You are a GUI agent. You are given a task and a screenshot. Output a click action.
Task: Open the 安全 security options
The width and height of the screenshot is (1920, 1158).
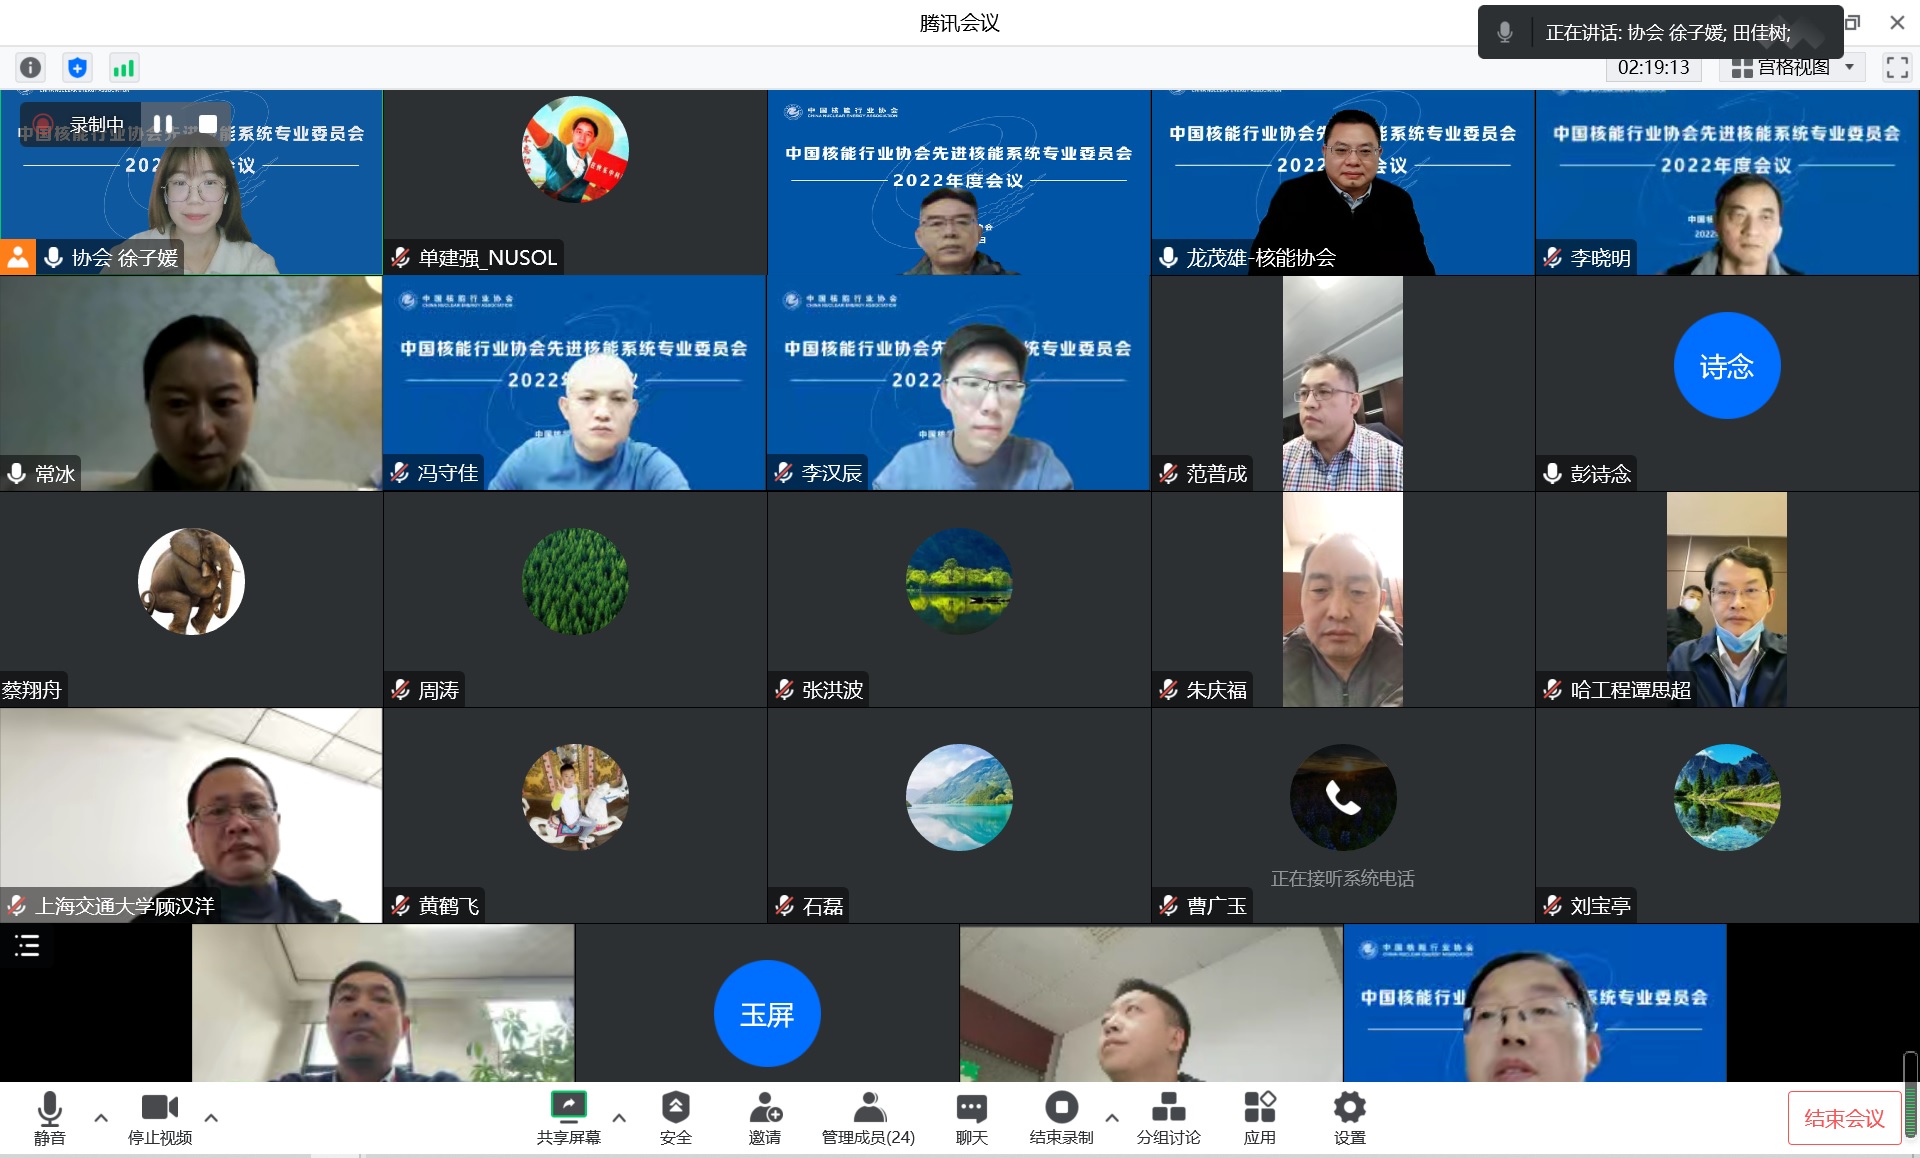675,1117
